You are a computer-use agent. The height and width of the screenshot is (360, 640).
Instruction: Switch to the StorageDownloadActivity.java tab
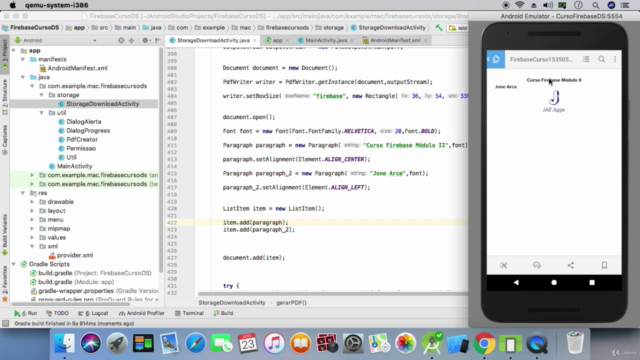click(212, 40)
